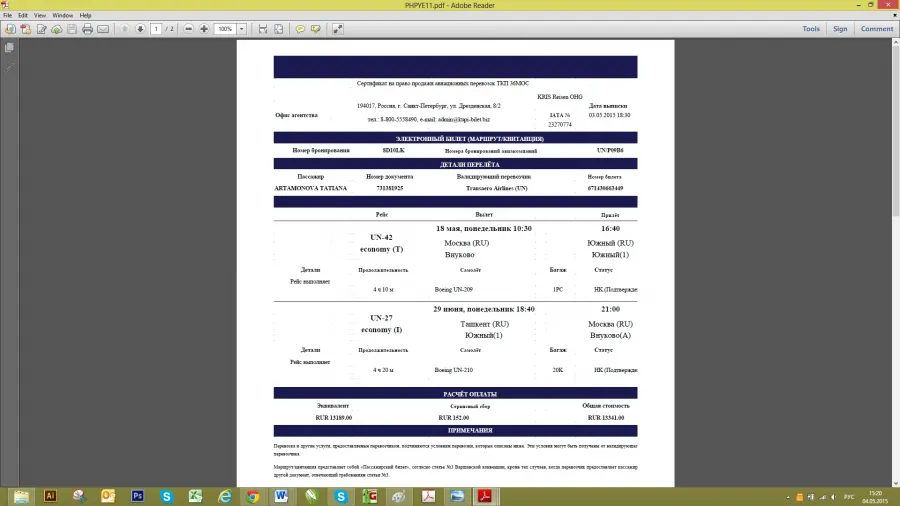Click arrival time 21:00
The height and width of the screenshot is (506, 900).
[610, 309]
